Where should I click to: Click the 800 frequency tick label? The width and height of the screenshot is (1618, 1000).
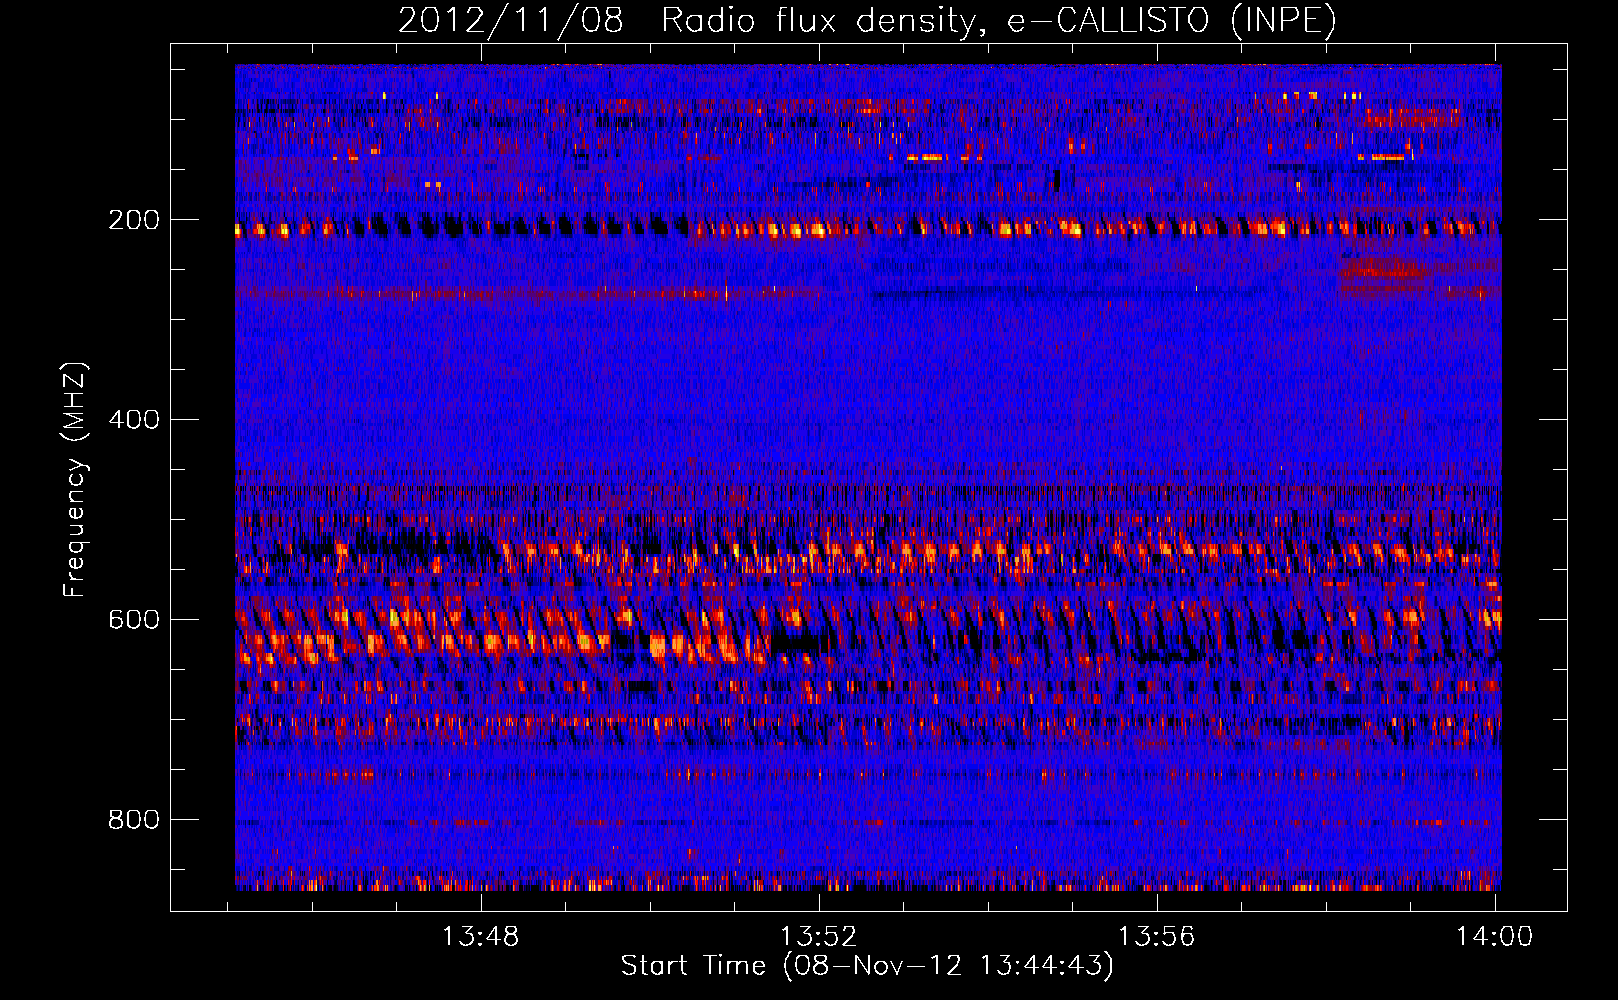coord(134,819)
